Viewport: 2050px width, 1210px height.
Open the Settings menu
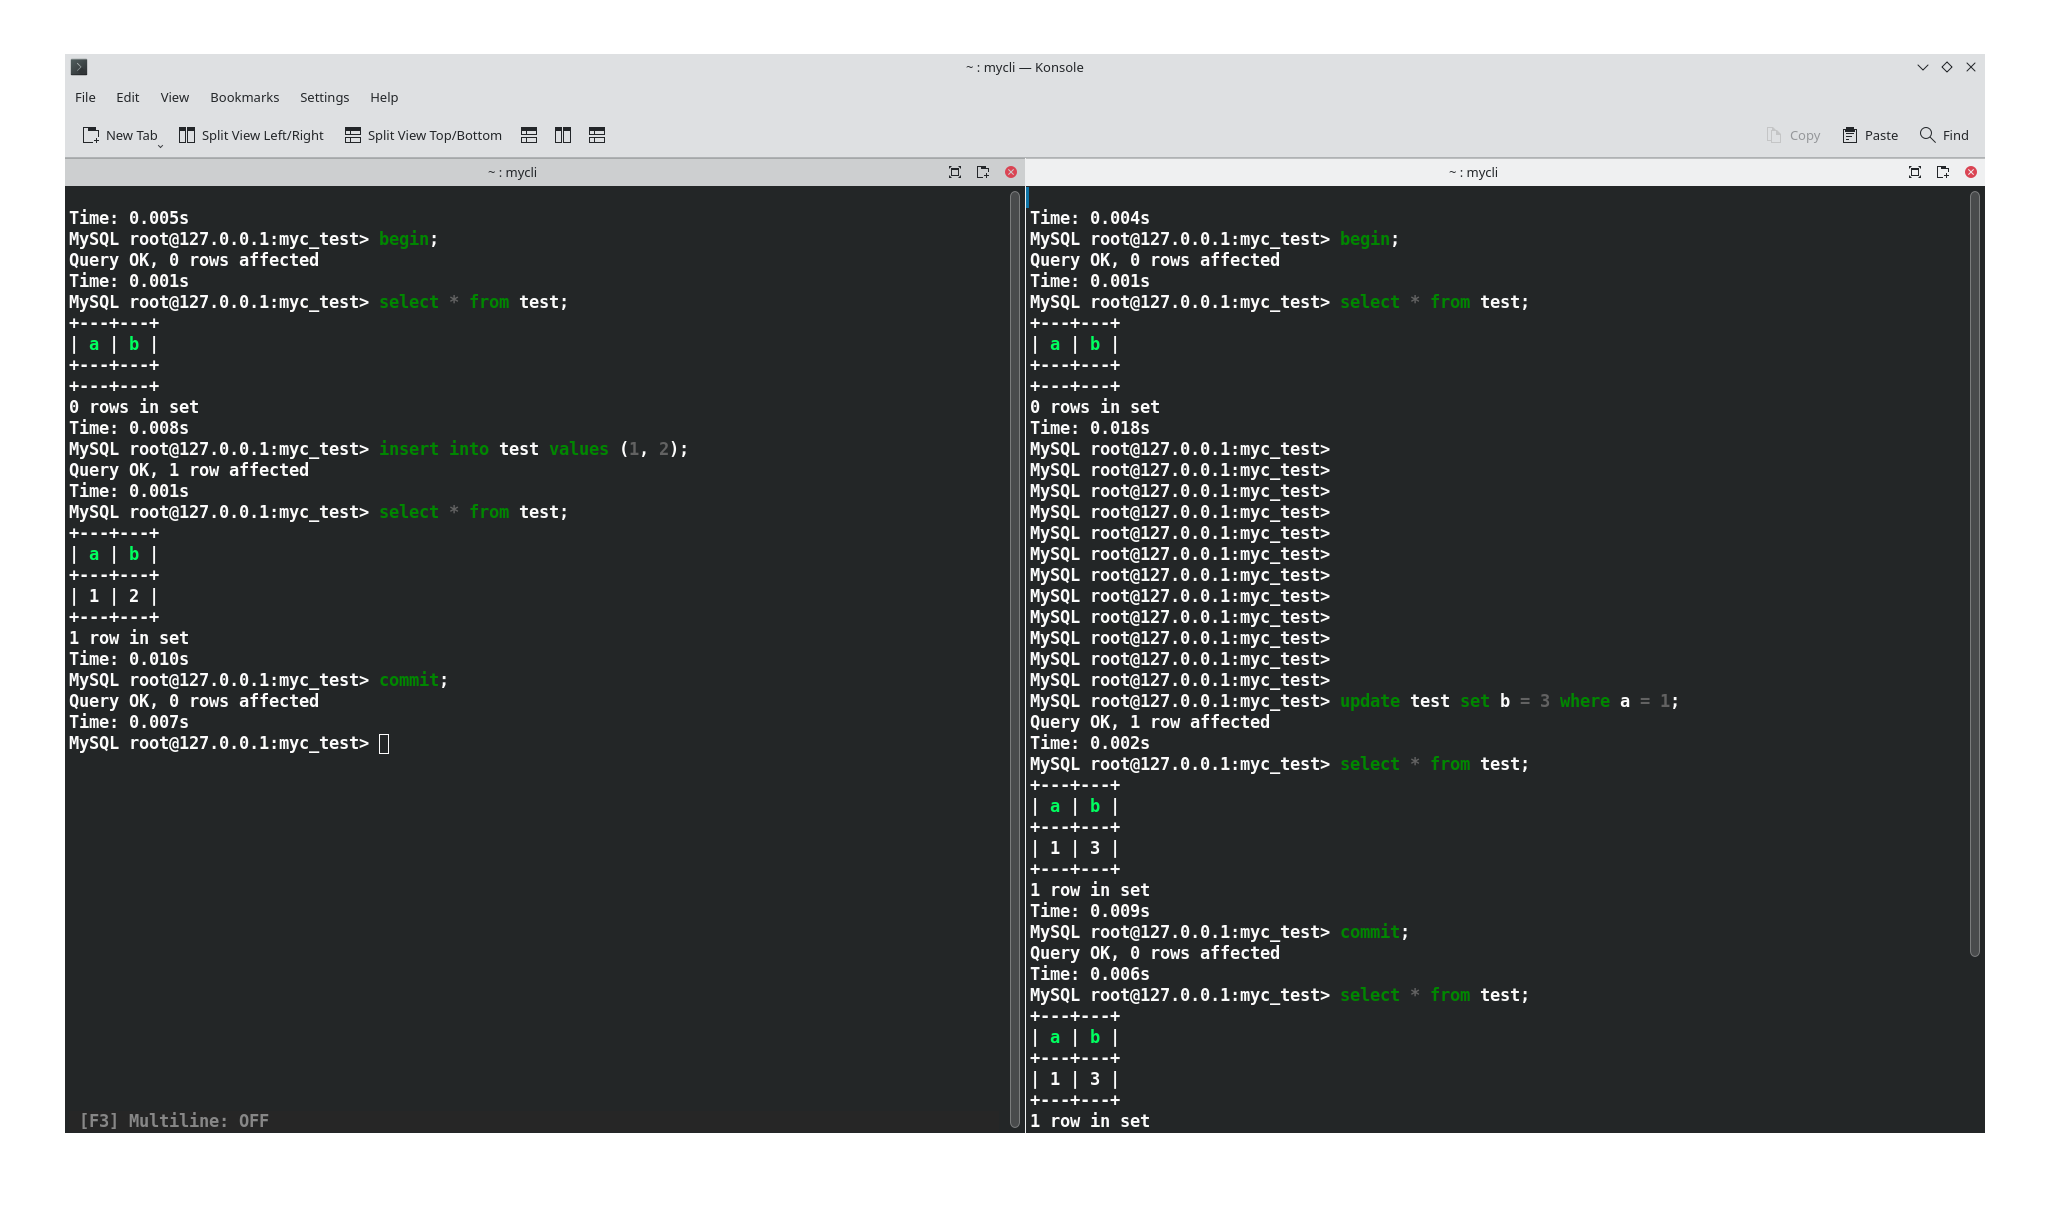324,97
